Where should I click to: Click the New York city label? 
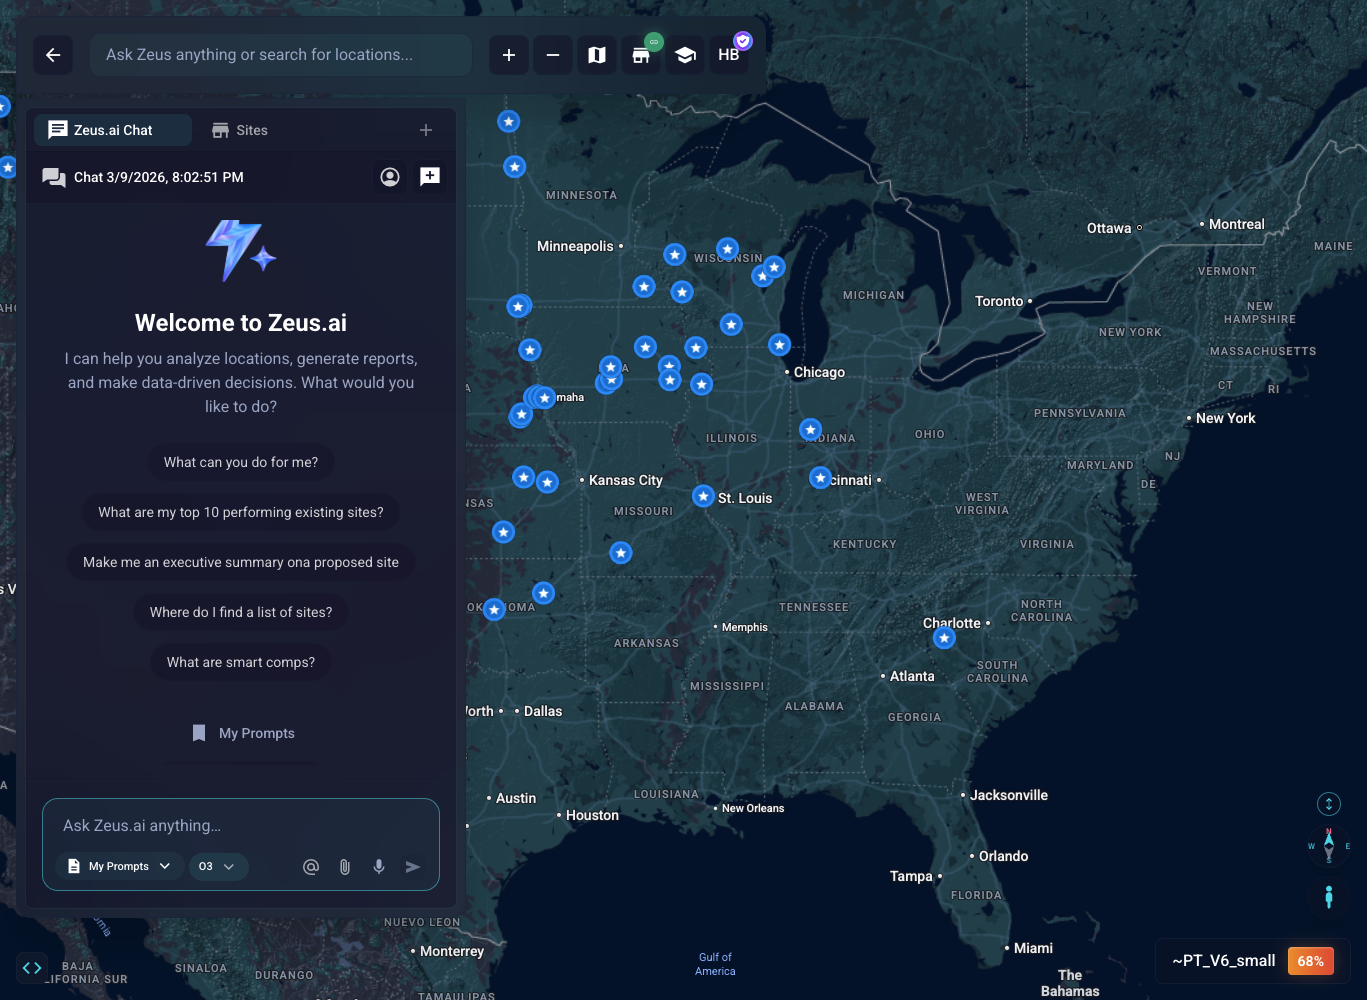pyautogui.click(x=1225, y=418)
